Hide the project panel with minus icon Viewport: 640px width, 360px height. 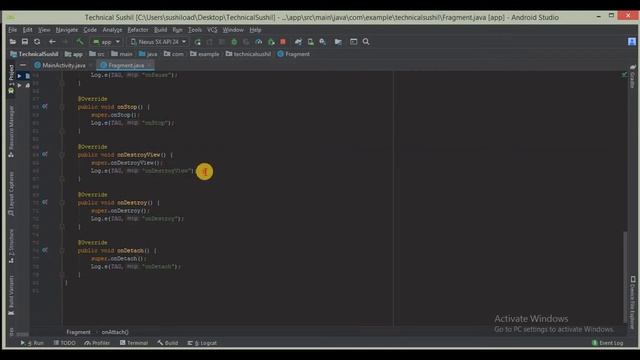click(23, 65)
